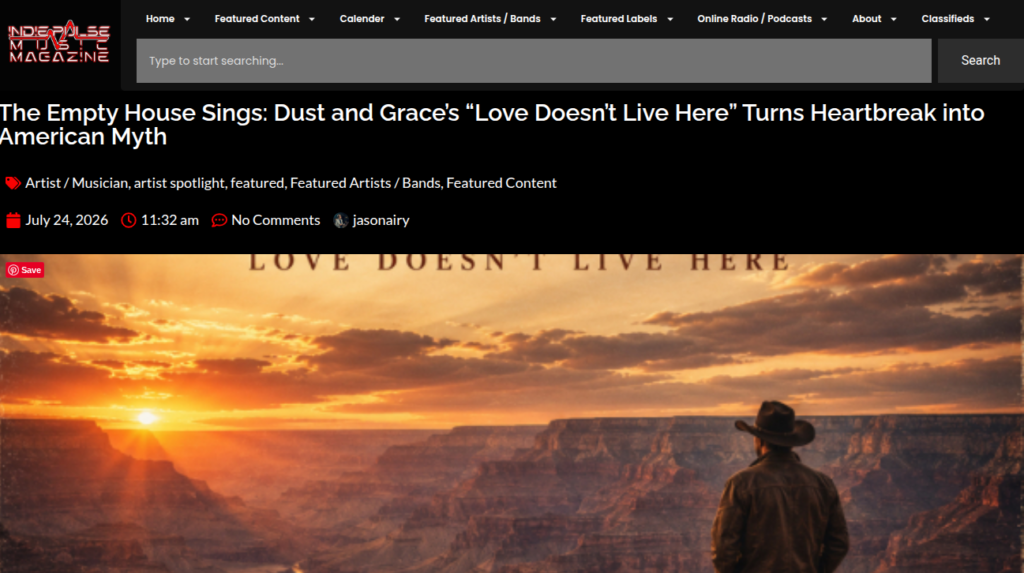Viewport: 1024px width, 573px height.
Task: Open the Home menu
Action: point(160,19)
